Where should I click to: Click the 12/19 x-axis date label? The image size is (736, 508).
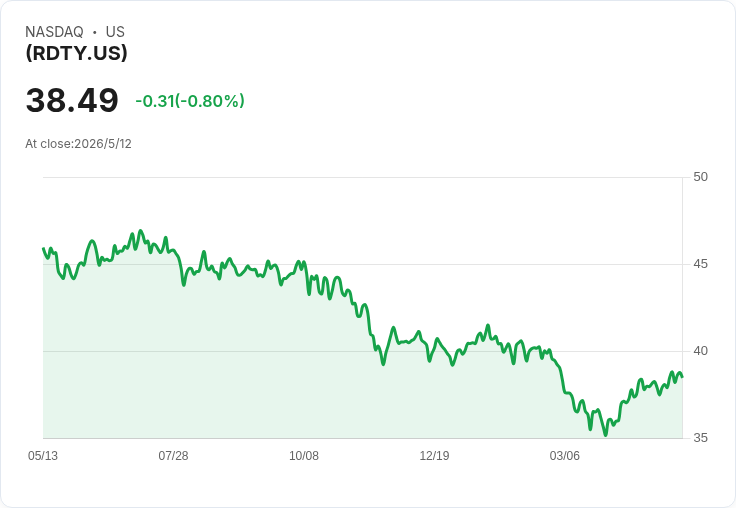coord(434,456)
